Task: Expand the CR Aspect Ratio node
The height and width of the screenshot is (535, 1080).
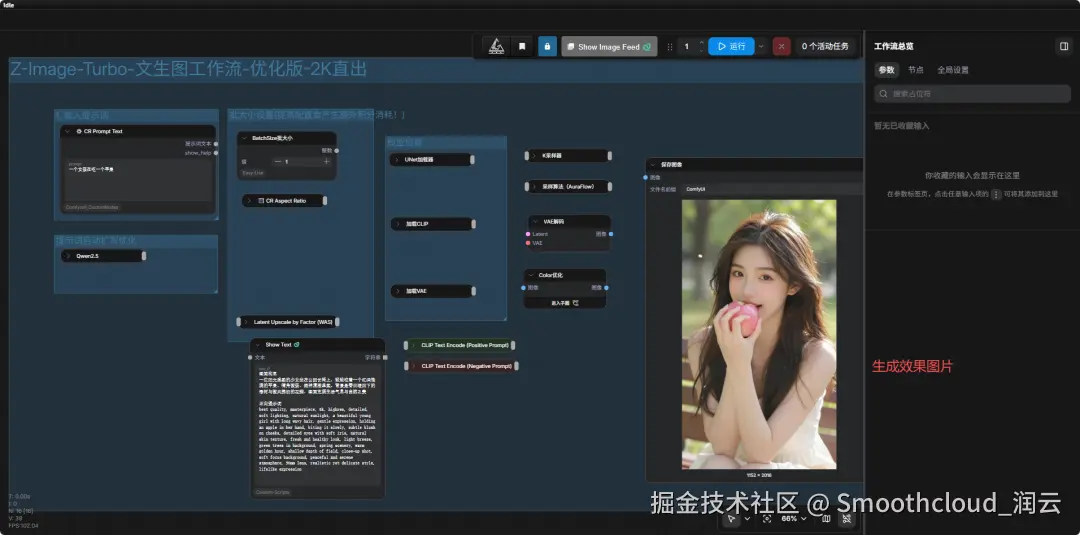Action: (x=249, y=200)
